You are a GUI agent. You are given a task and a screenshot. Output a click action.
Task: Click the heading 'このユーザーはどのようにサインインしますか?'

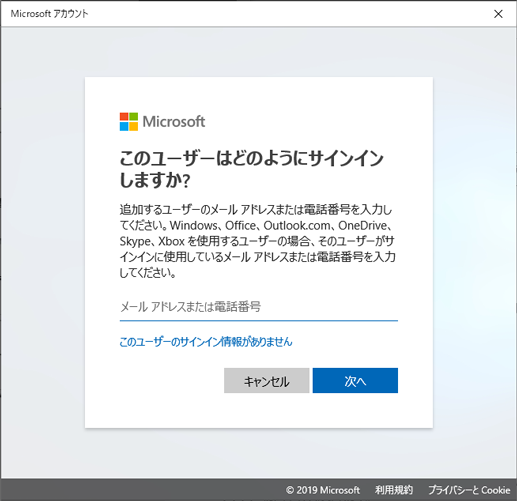click(x=252, y=169)
